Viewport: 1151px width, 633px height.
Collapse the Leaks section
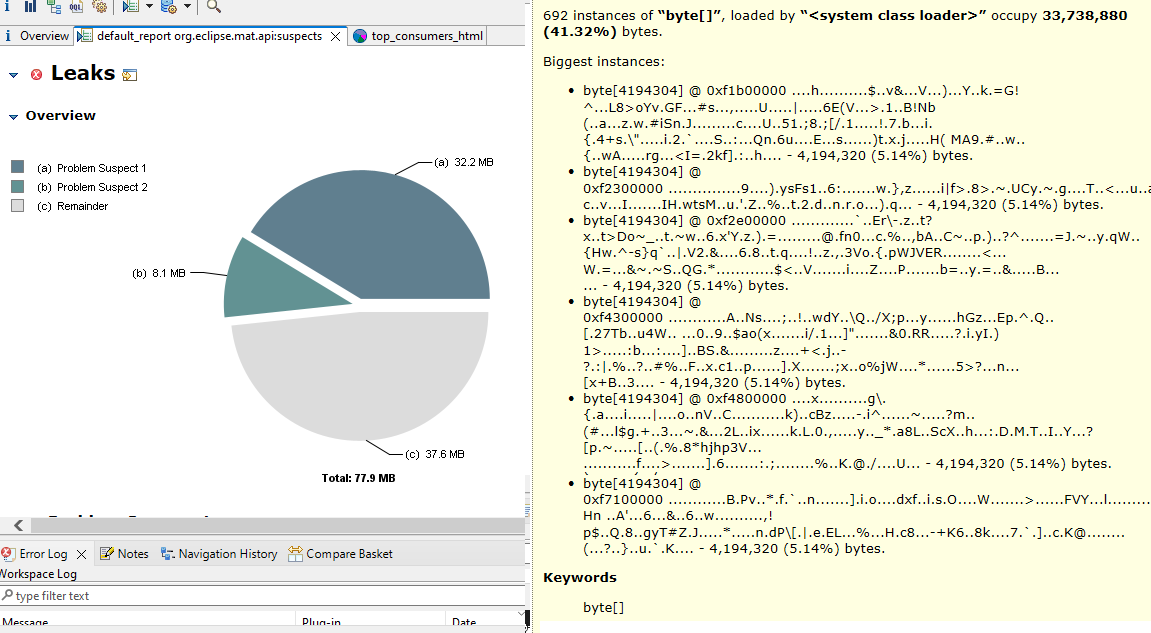coord(13,75)
